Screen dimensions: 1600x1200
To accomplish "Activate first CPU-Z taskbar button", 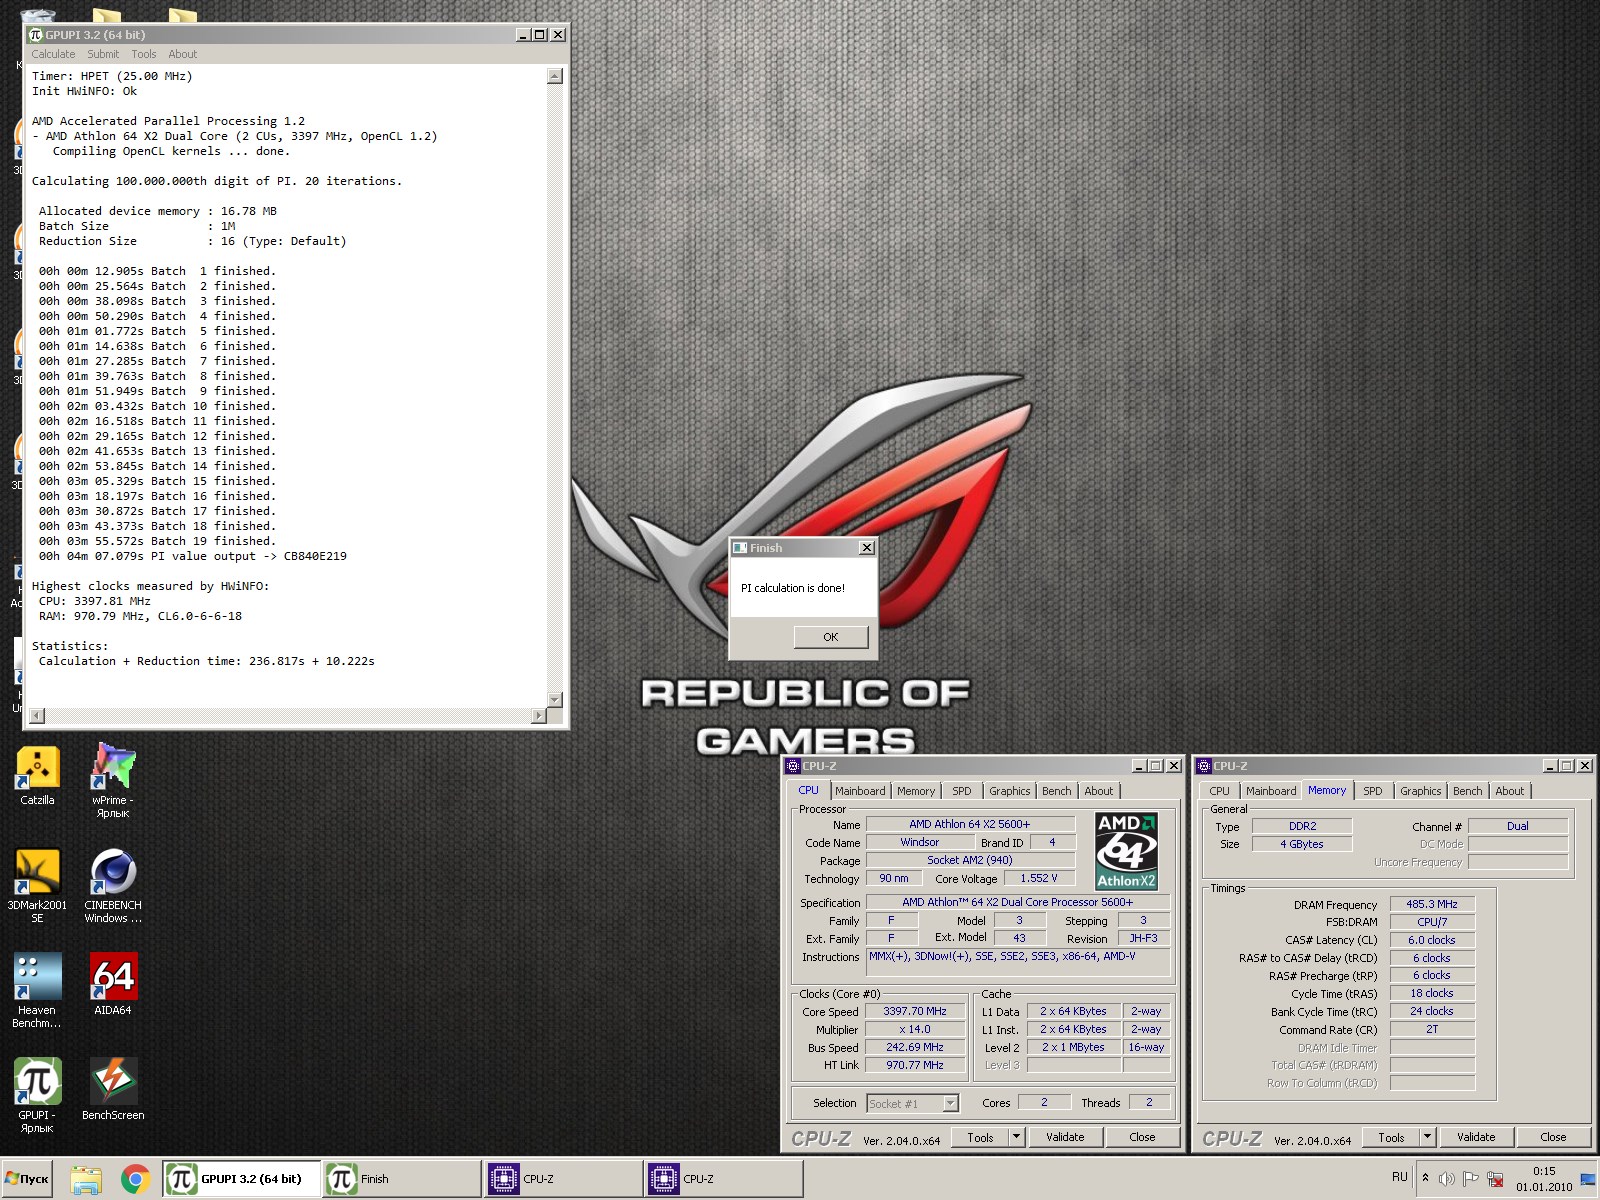I will [563, 1179].
